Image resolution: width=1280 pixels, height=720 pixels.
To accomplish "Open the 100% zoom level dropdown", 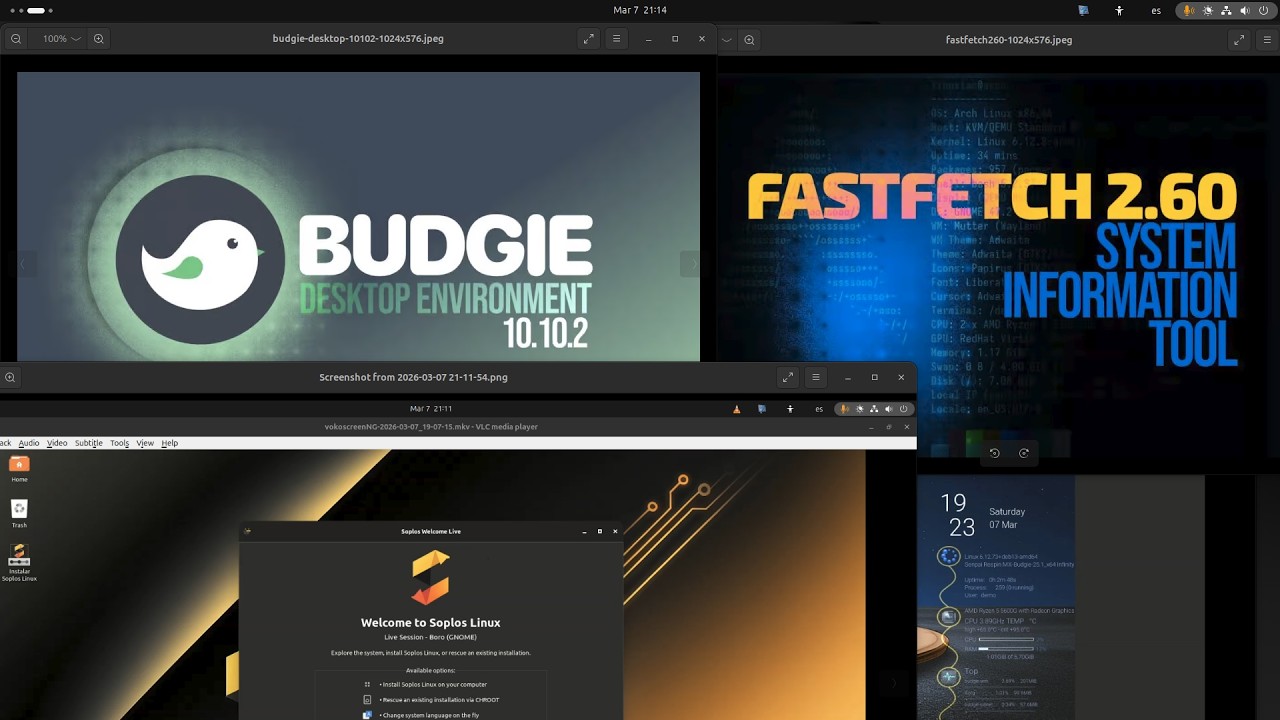I will [61, 39].
